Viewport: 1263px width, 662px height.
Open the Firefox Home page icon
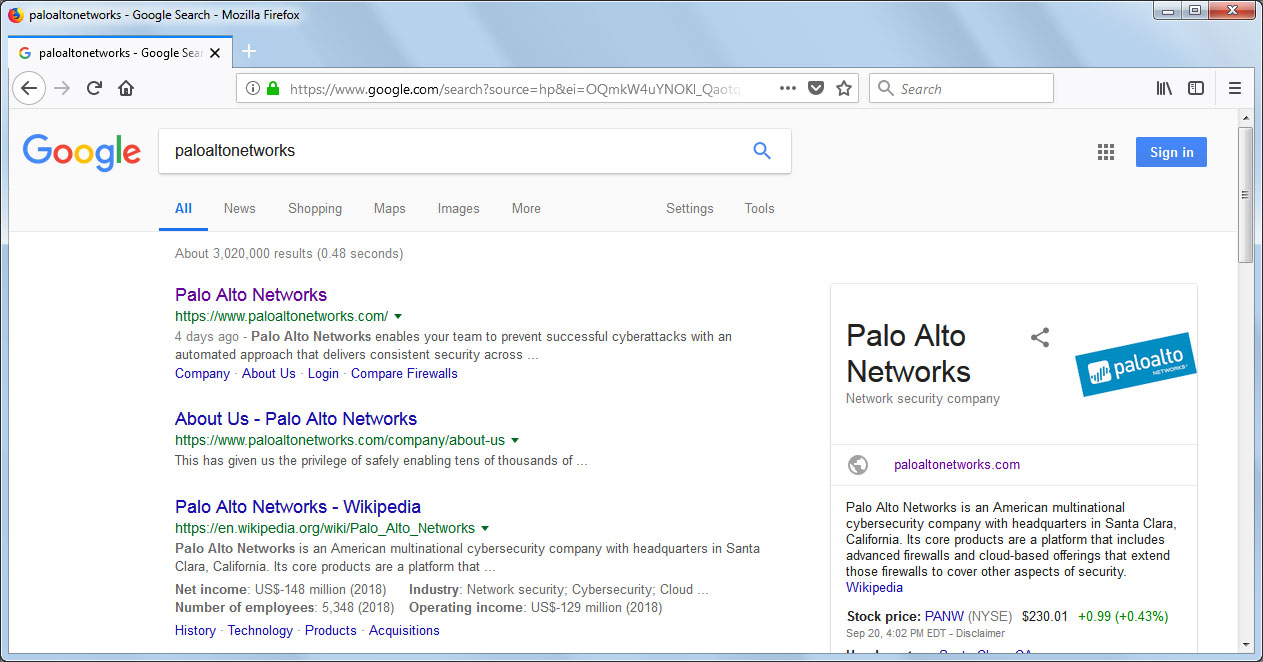tap(126, 88)
